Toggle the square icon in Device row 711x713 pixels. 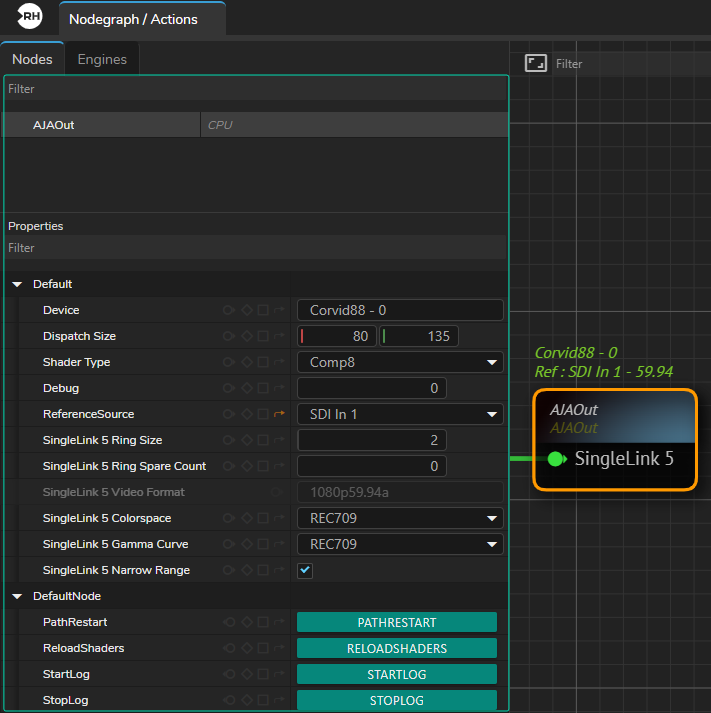pyautogui.click(x=263, y=310)
